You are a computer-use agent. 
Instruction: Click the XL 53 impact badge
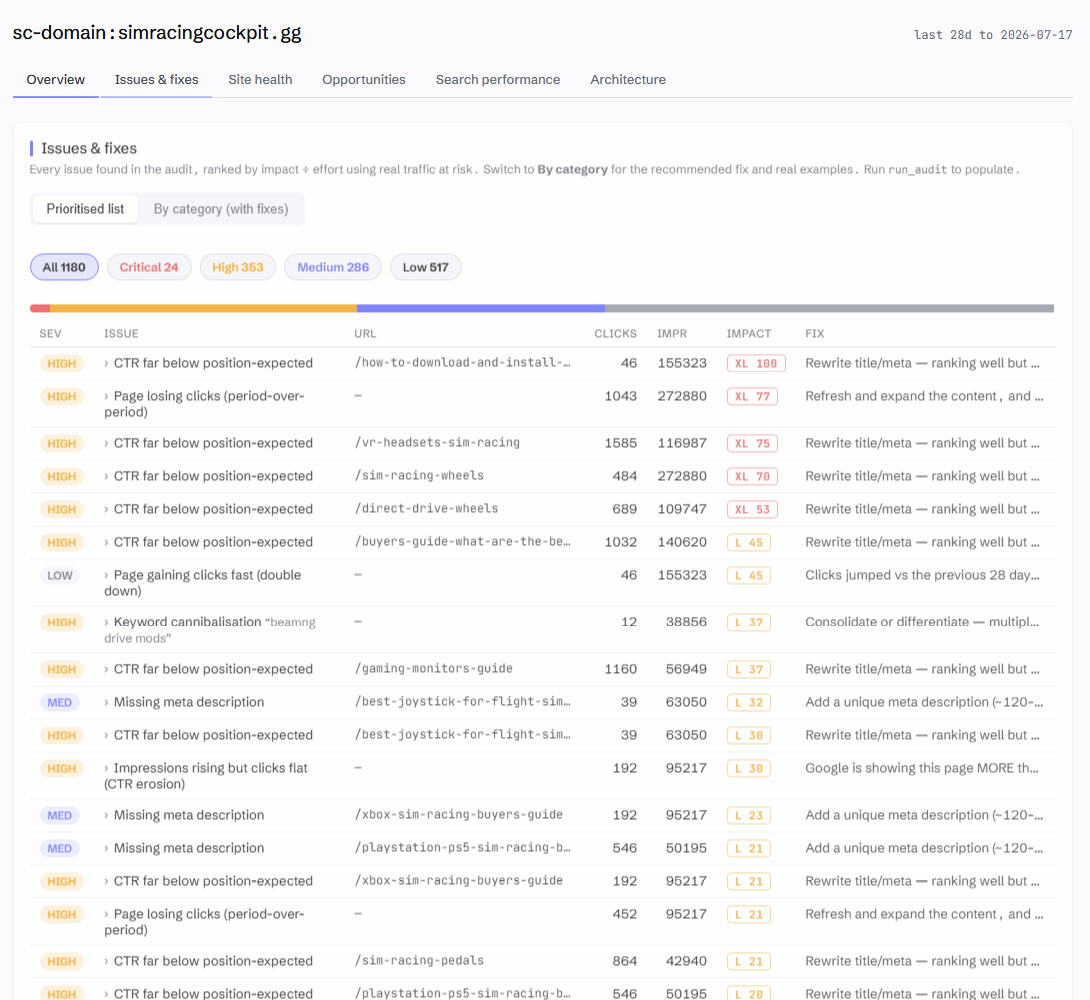tap(752, 509)
